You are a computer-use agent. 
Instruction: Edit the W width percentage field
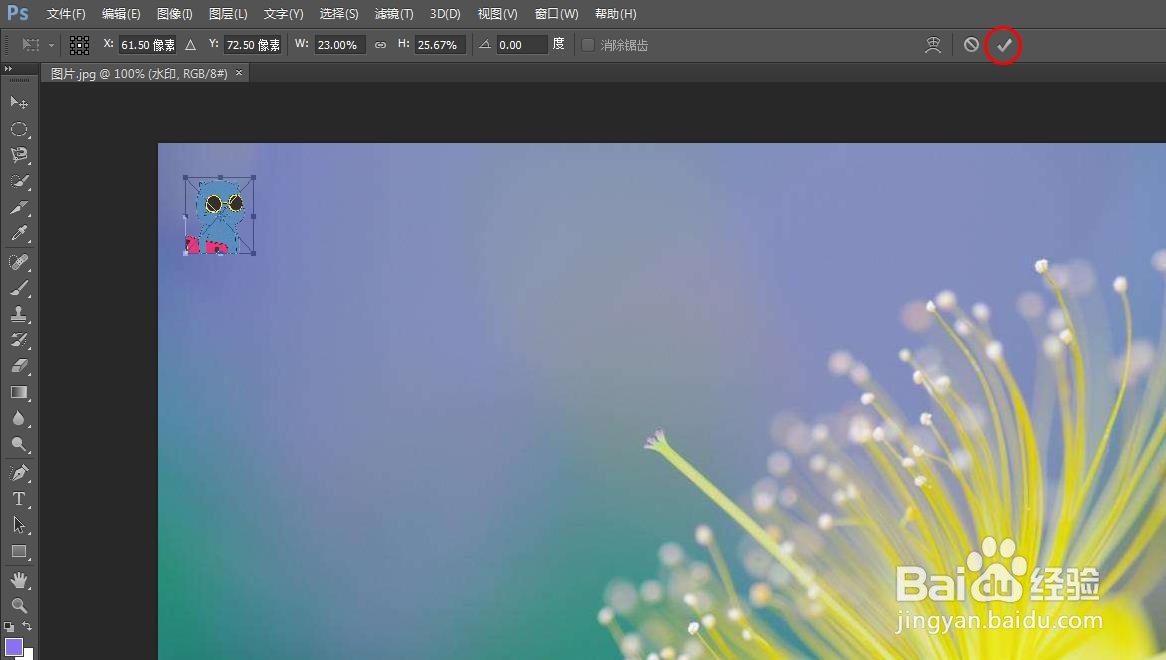click(x=340, y=45)
